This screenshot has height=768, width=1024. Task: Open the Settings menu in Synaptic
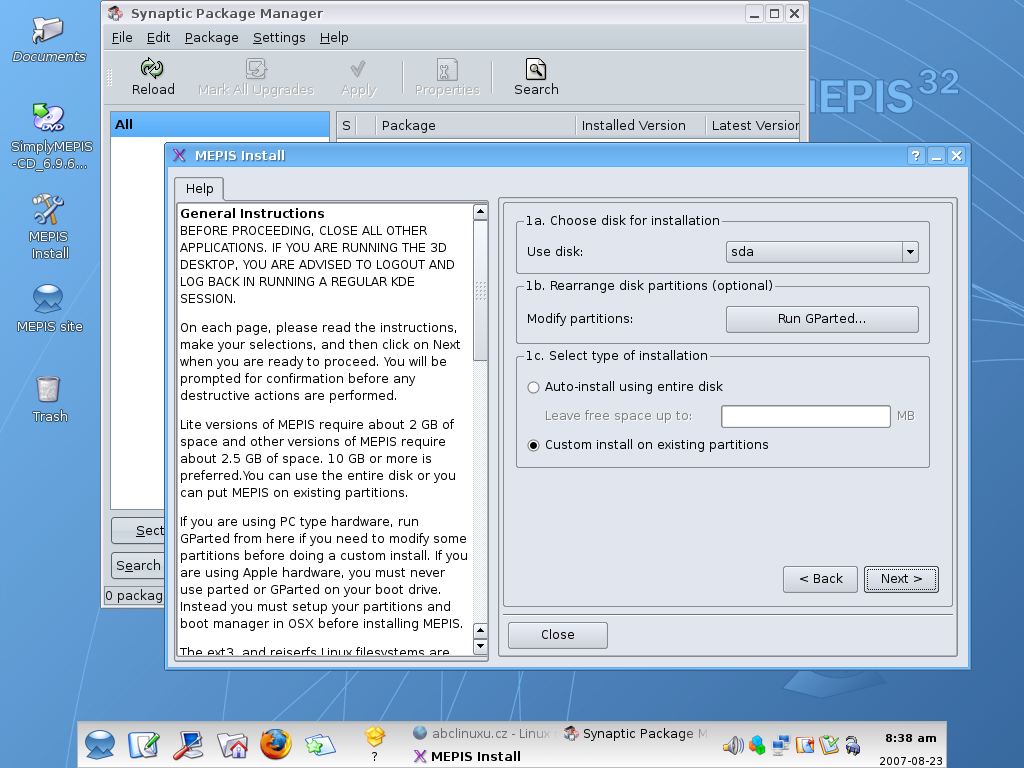point(279,37)
